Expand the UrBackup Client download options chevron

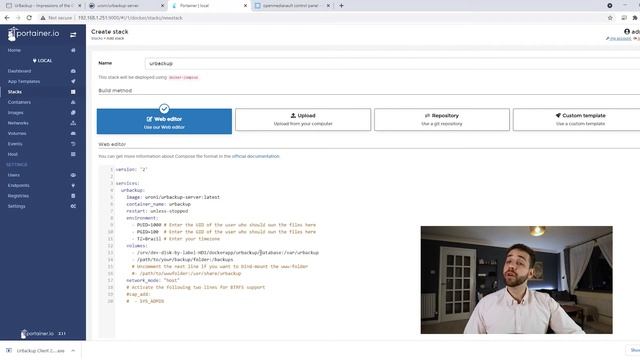point(73,351)
